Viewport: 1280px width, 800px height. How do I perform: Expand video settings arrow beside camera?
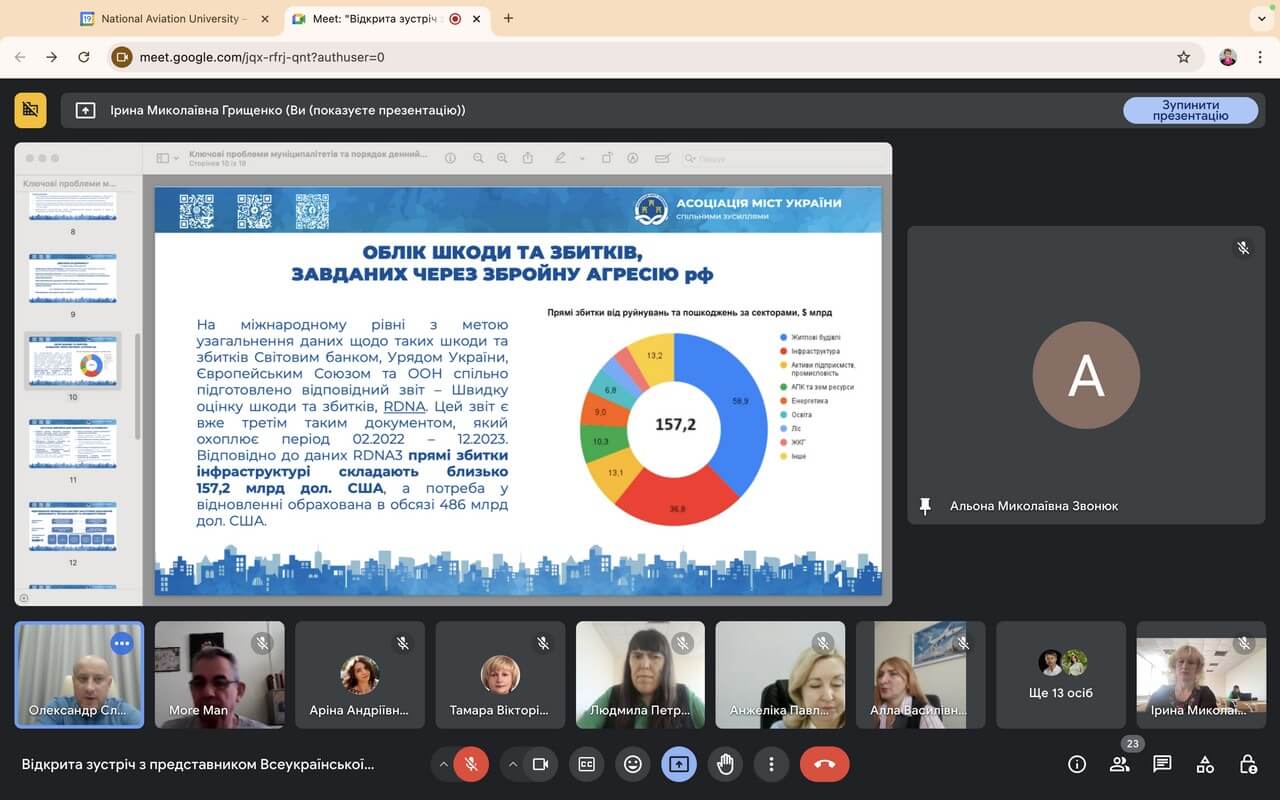513,764
